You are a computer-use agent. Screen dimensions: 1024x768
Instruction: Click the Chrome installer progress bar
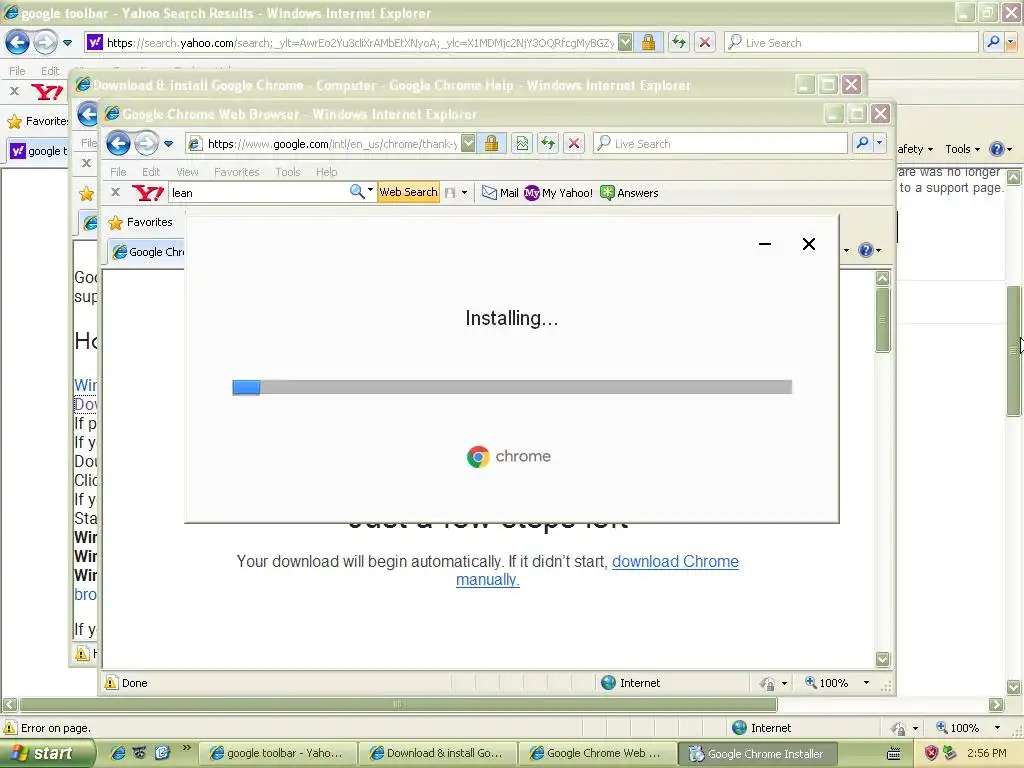(x=512, y=387)
